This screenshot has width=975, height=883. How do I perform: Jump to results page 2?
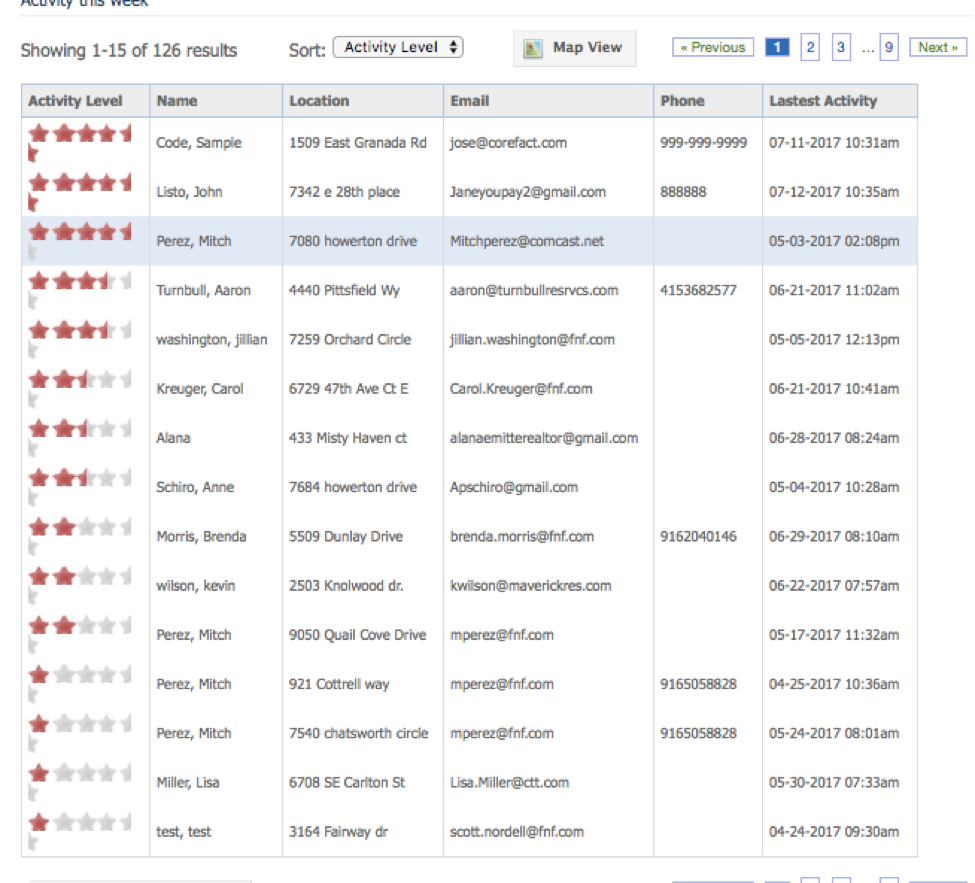tap(810, 47)
